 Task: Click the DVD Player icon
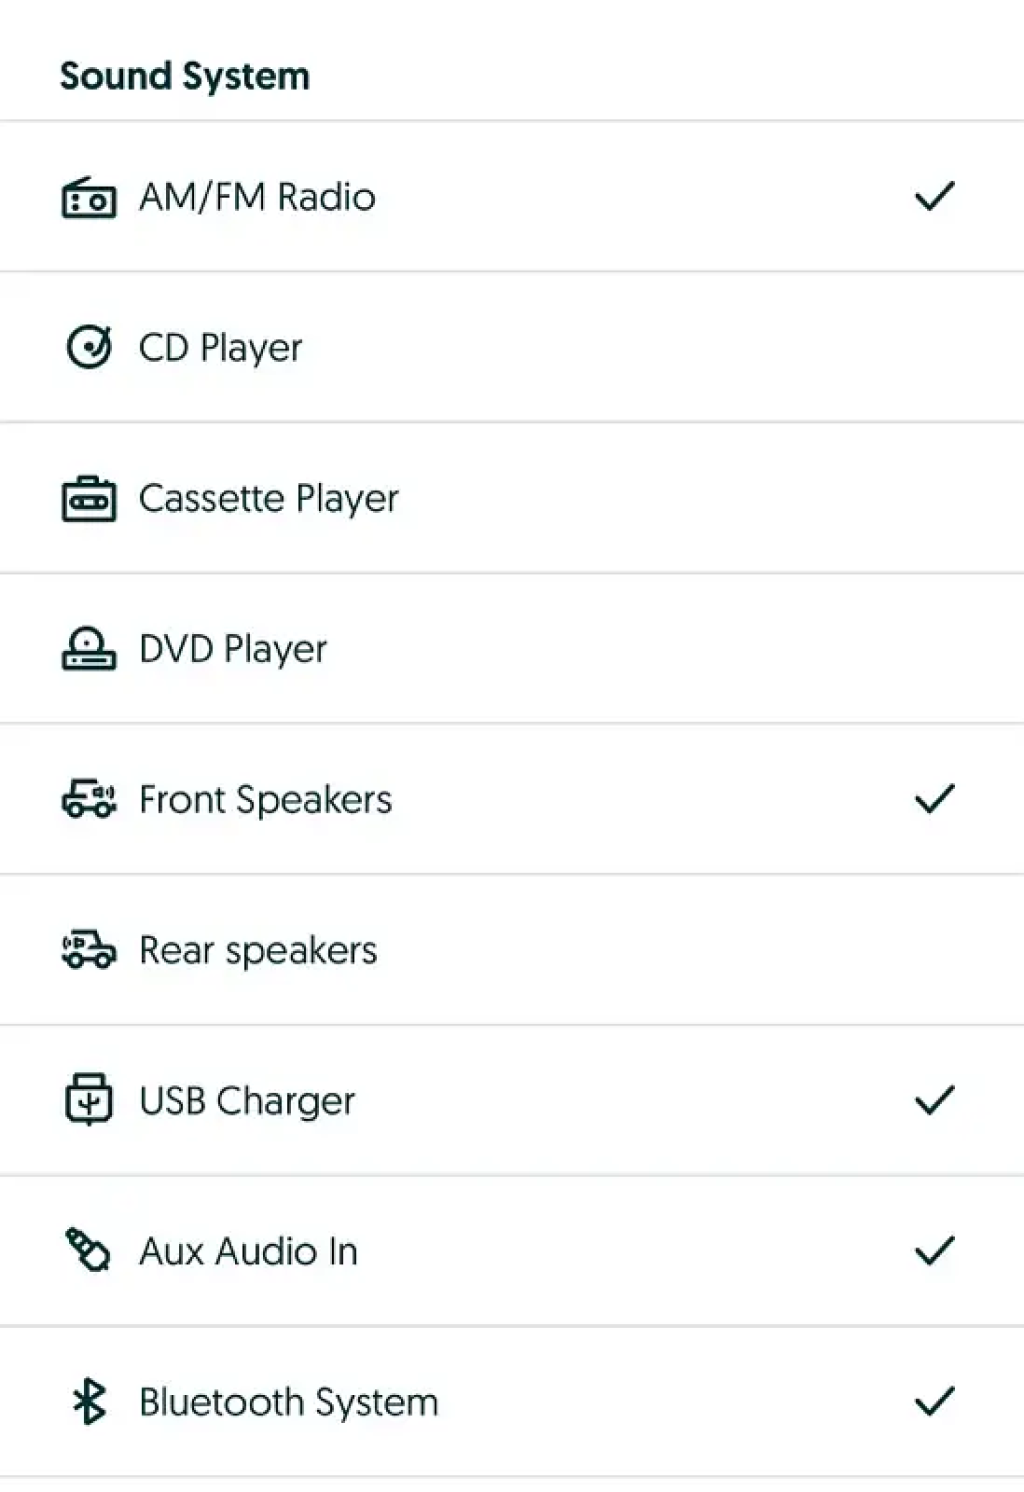click(x=89, y=649)
